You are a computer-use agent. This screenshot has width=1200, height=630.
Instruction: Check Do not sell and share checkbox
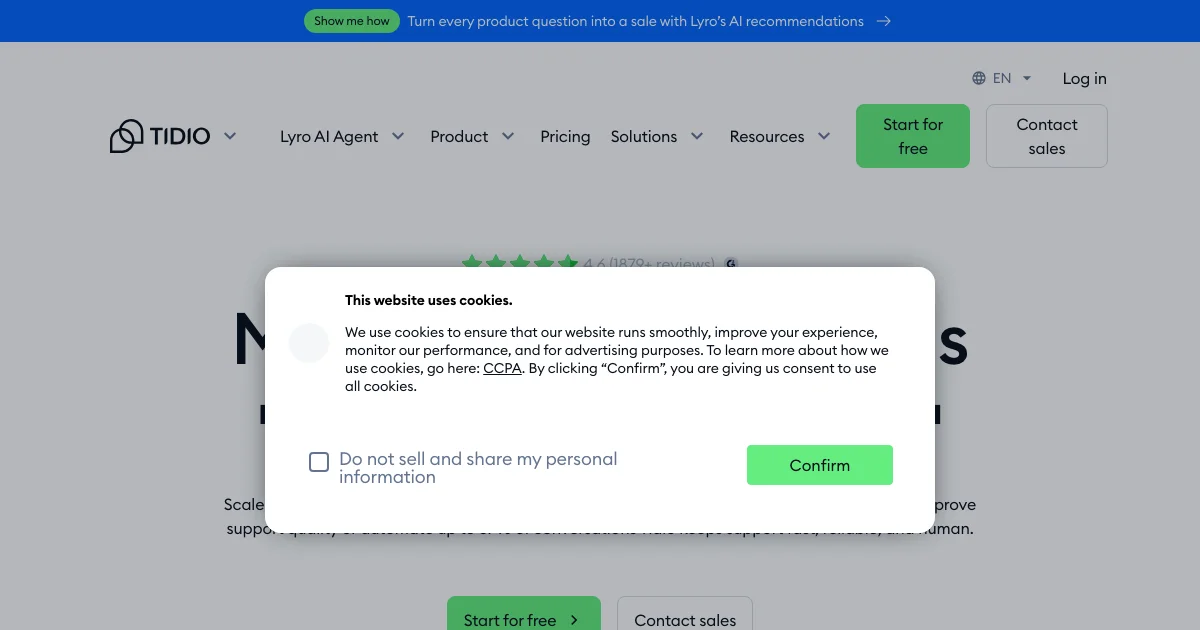point(319,462)
